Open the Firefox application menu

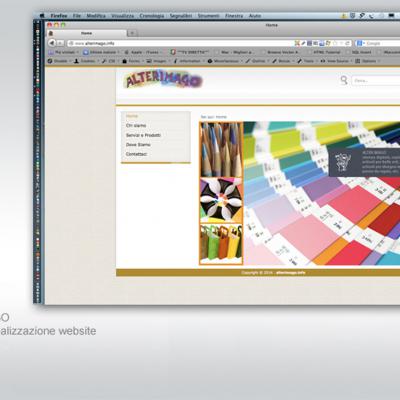(x=59, y=16)
